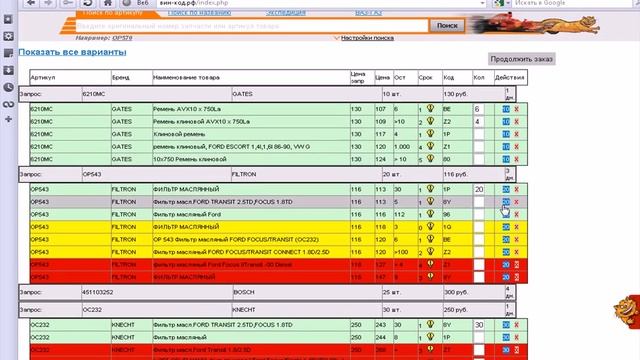Screen dimensions: 640x360
Task: Open the Bookmarks star panel in the sidebar
Action: [x=8, y=19]
